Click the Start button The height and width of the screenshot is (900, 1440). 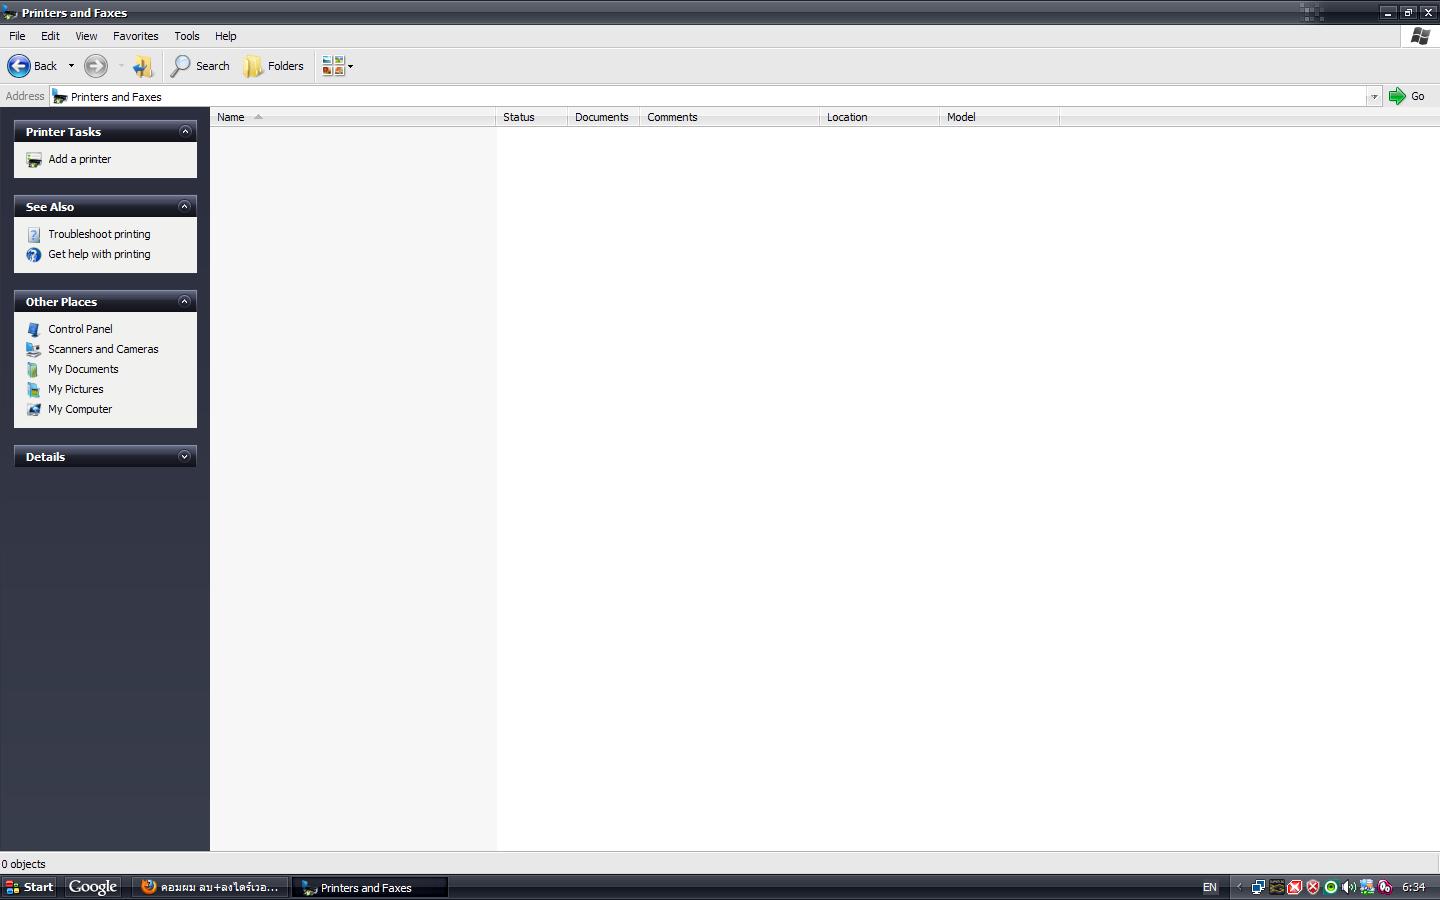(x=30, y=887)
